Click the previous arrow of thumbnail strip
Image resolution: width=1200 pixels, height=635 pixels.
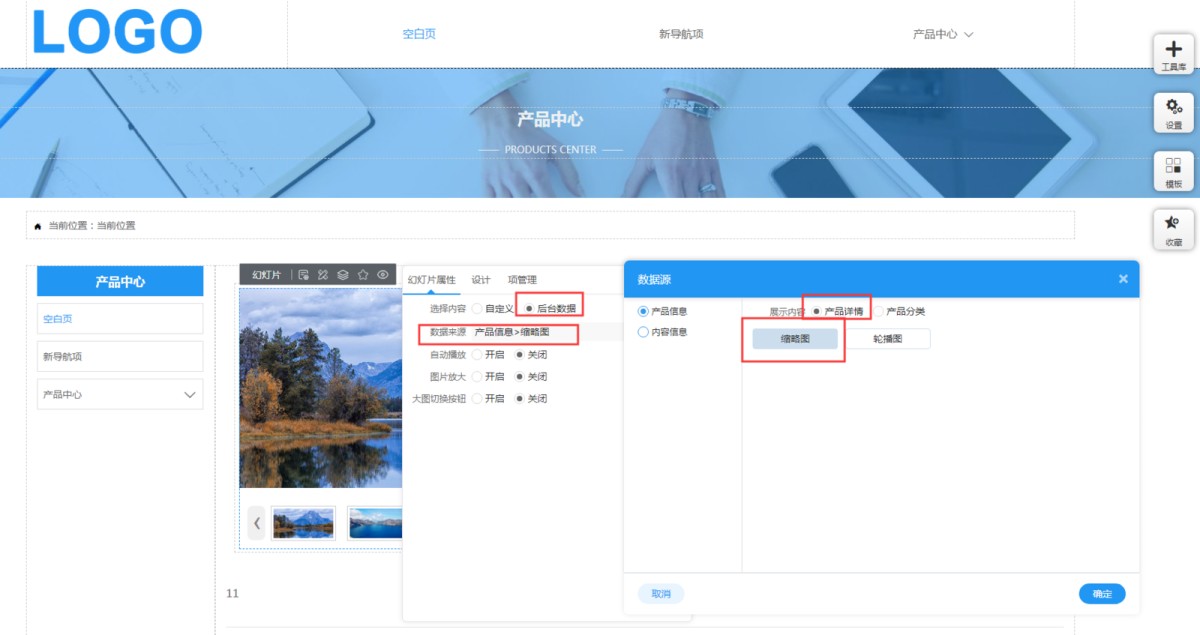(x=257, y=523)
